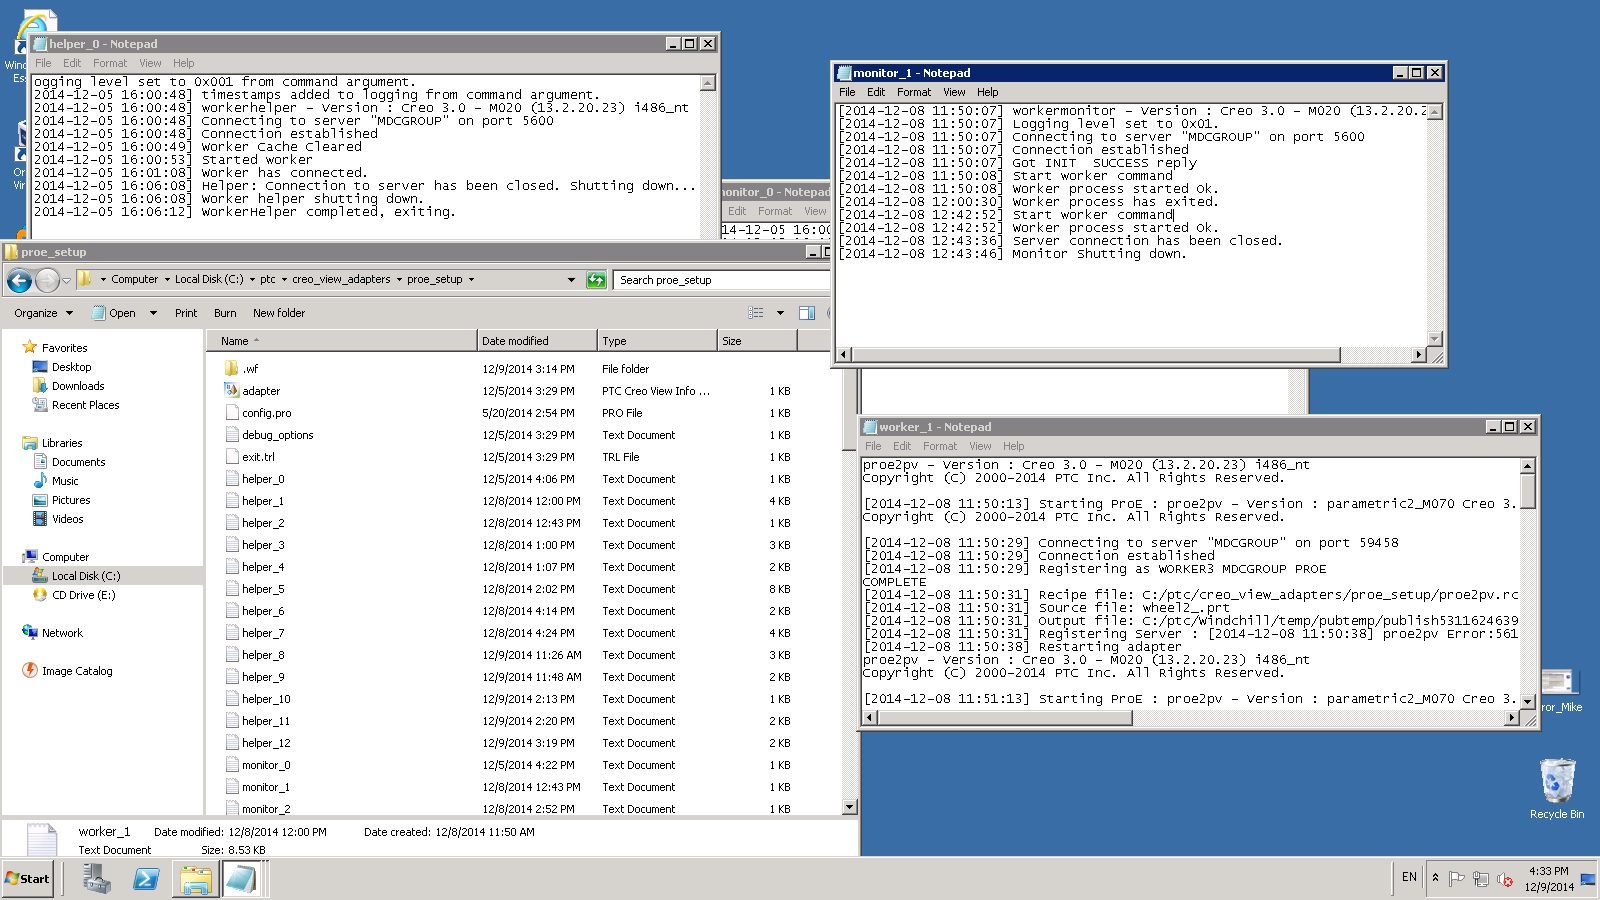The width and height of the screenshot is (1600, 900).
Task: Select Local Disk (C:) in navigation pane
Action: click(x=85, y=576)
